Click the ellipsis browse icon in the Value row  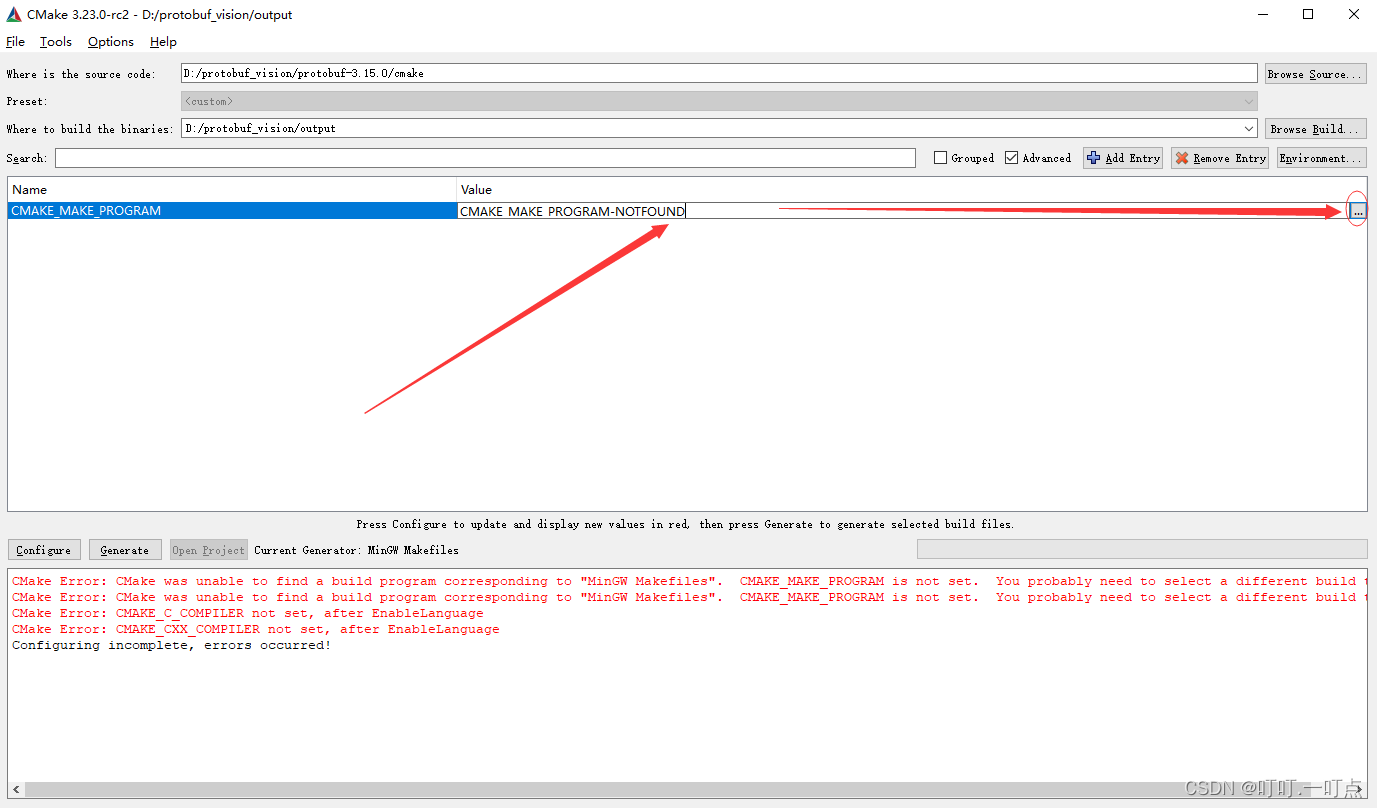point(1356,210)
